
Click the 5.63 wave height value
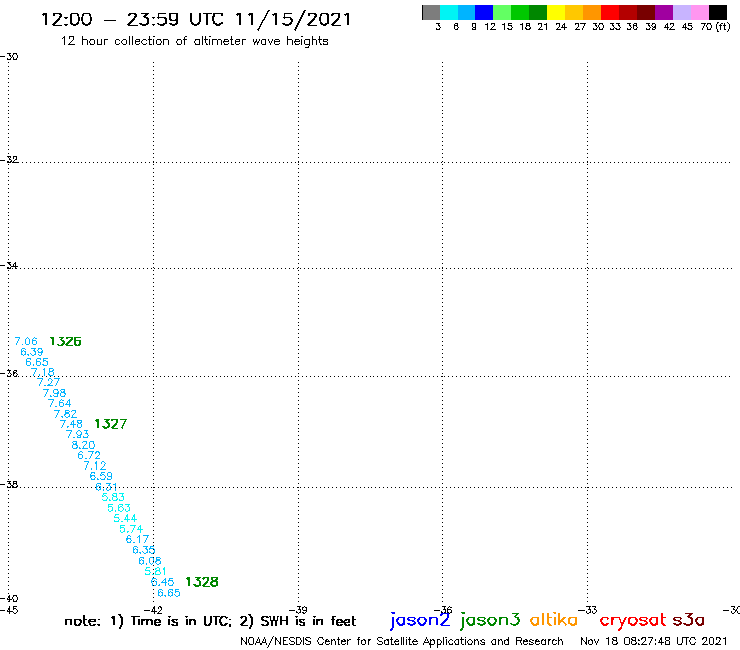(x=118, y=508)
